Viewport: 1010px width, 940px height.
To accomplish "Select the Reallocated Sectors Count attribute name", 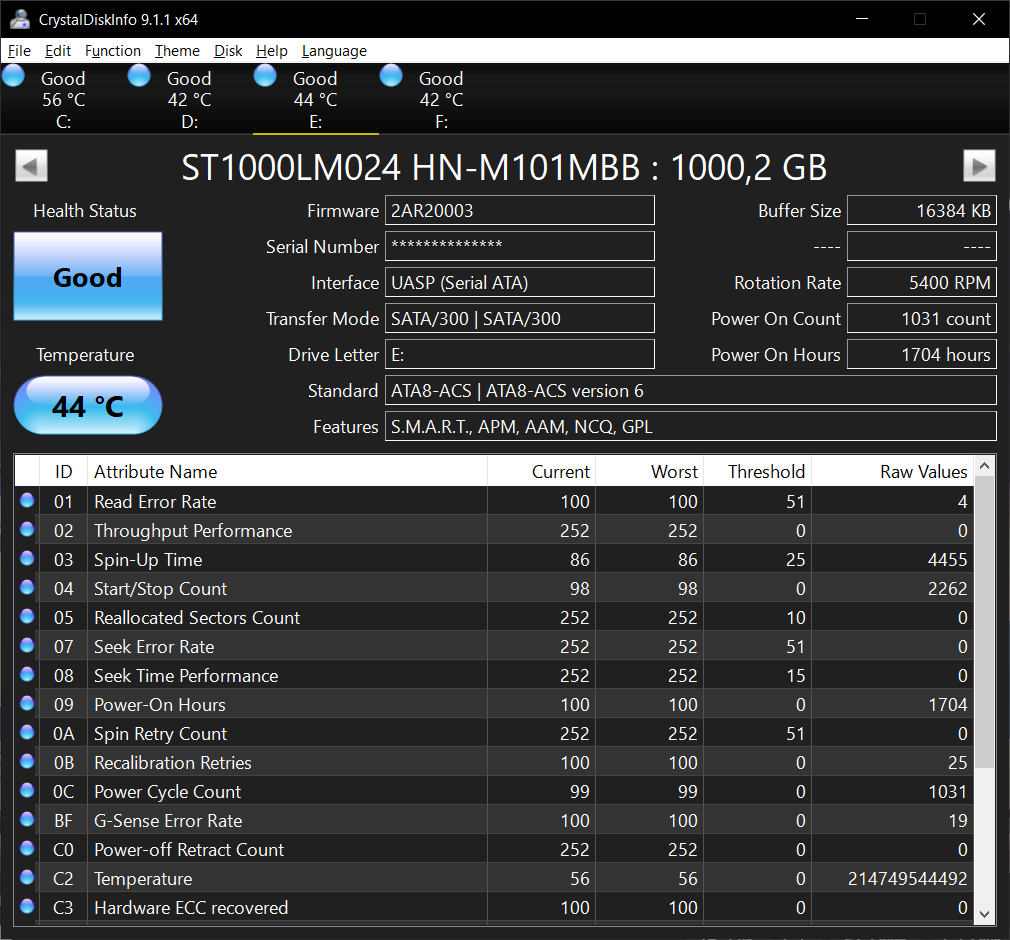I will click(197, 618).
